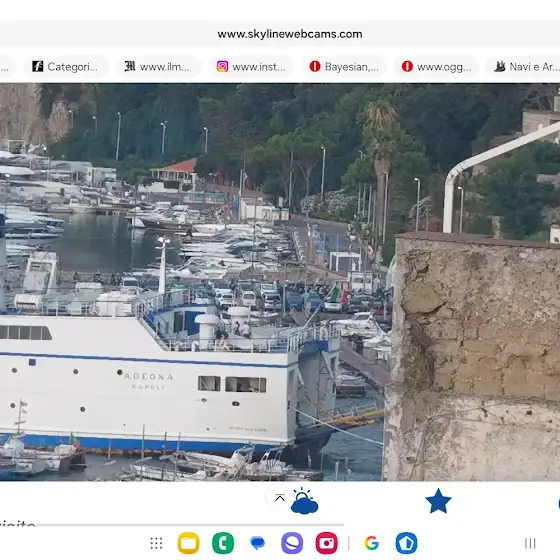The image size is (560, 560).
Task: Open the green Phone app
Action: pyautogui.click(x=223, y=543)
